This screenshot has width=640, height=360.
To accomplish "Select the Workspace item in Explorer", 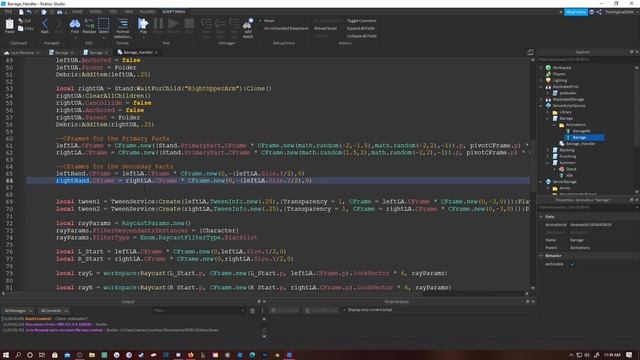I will coord(558,68).
